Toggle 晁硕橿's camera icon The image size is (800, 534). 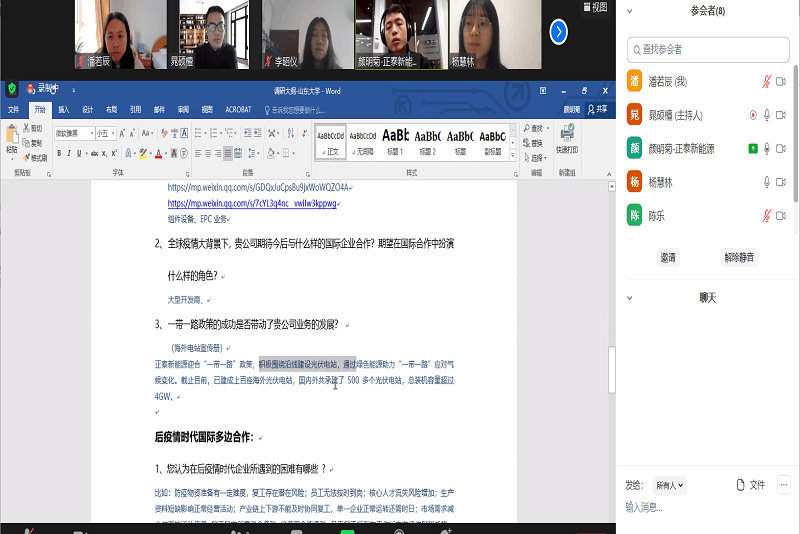pyautogui.click(x=781, y=115)
